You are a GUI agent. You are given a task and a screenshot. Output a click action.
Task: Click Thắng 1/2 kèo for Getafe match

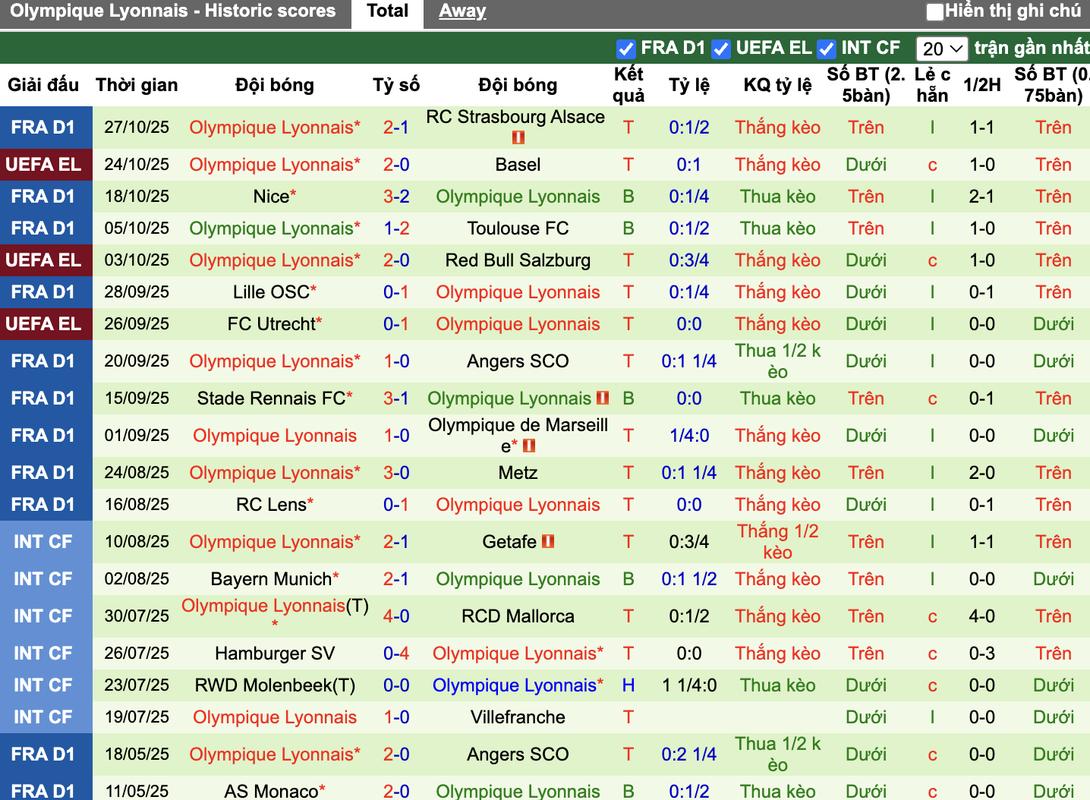pyautogui.click(x=777, y=542)
